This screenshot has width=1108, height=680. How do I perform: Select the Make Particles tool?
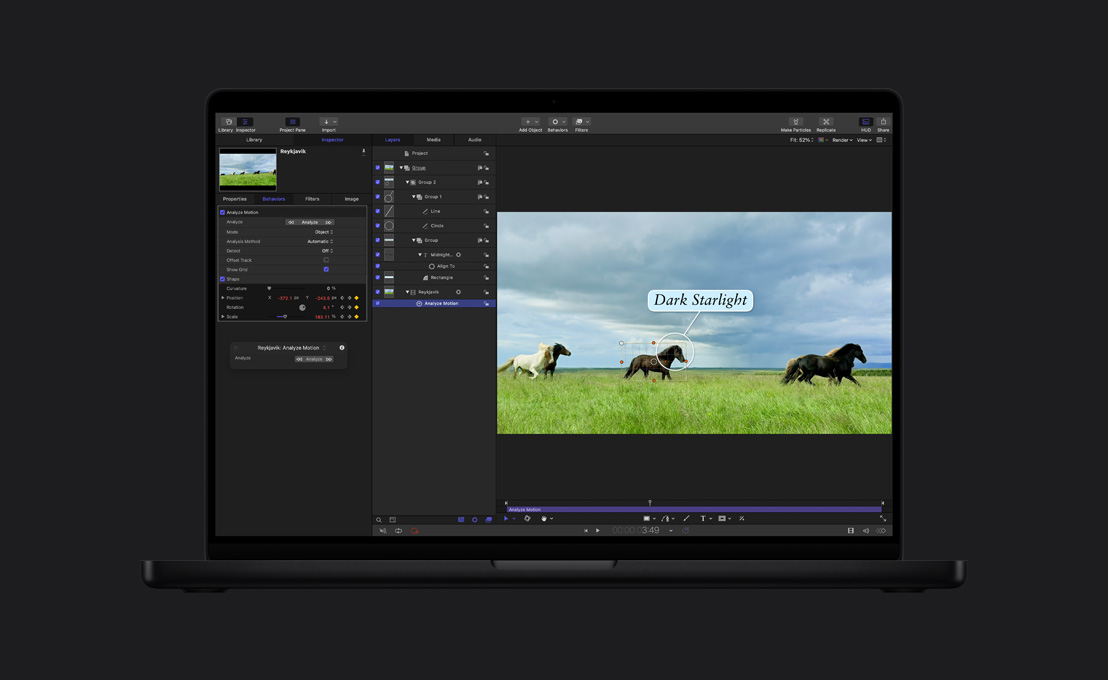(x=795, y=121)
